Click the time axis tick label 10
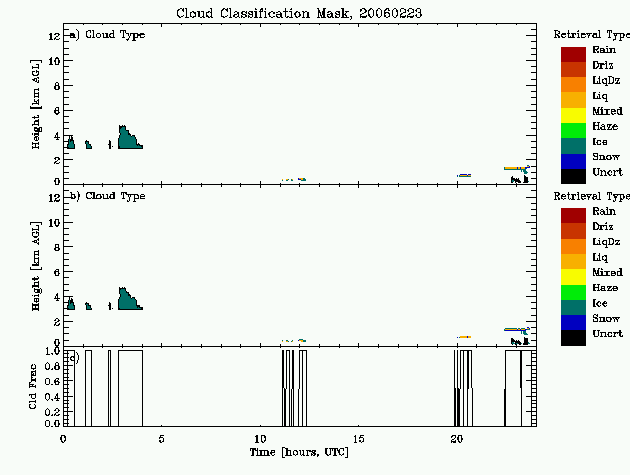 (x=260, y=438)
